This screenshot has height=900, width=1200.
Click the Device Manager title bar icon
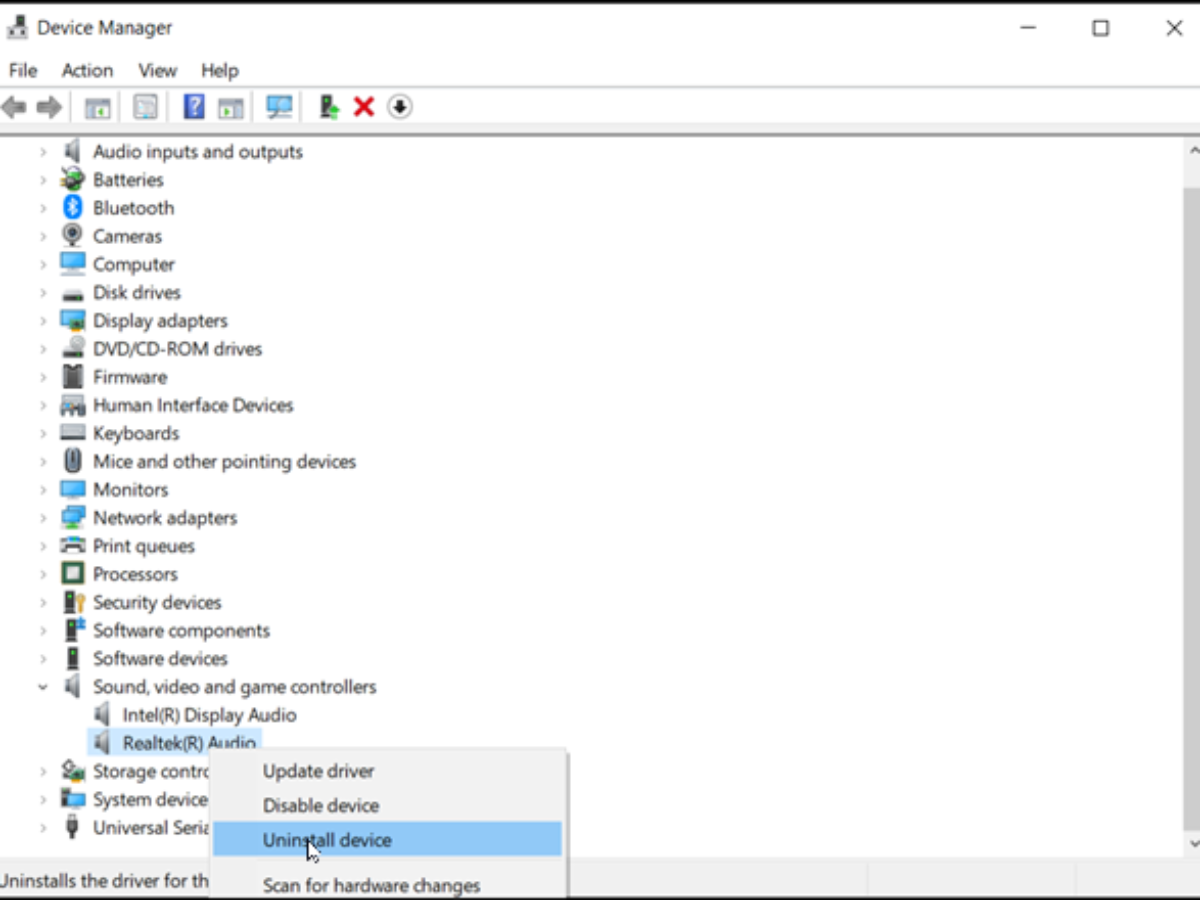tap(17, 28)
